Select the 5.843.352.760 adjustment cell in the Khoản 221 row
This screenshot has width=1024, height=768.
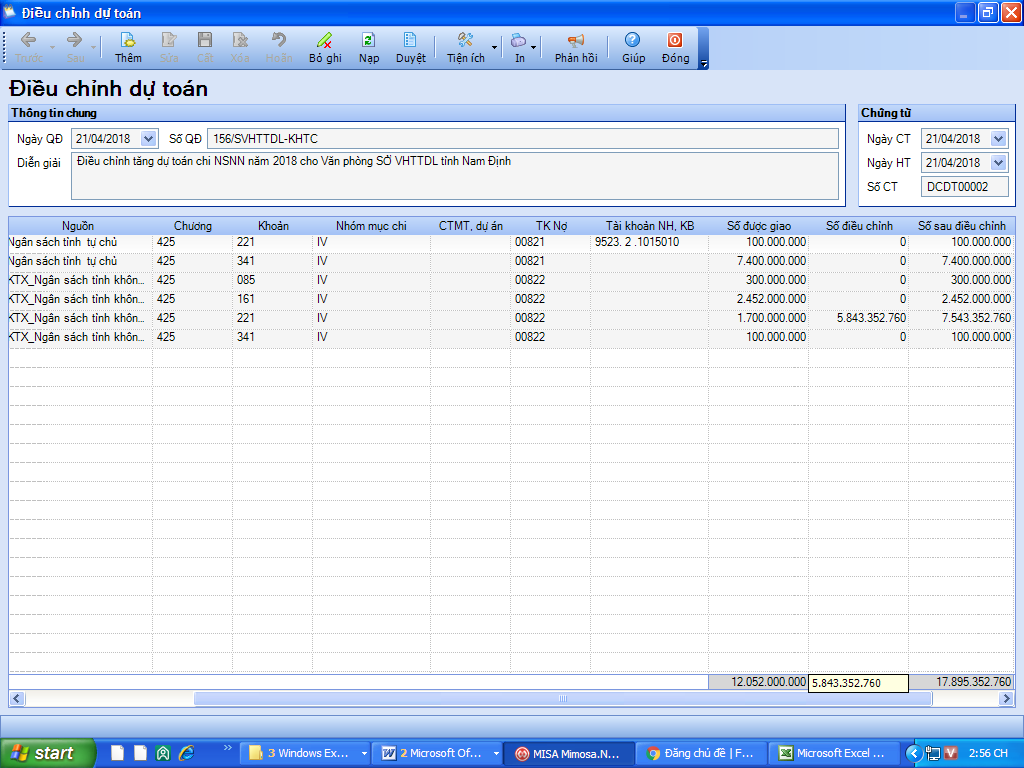(x=859, y=318)
